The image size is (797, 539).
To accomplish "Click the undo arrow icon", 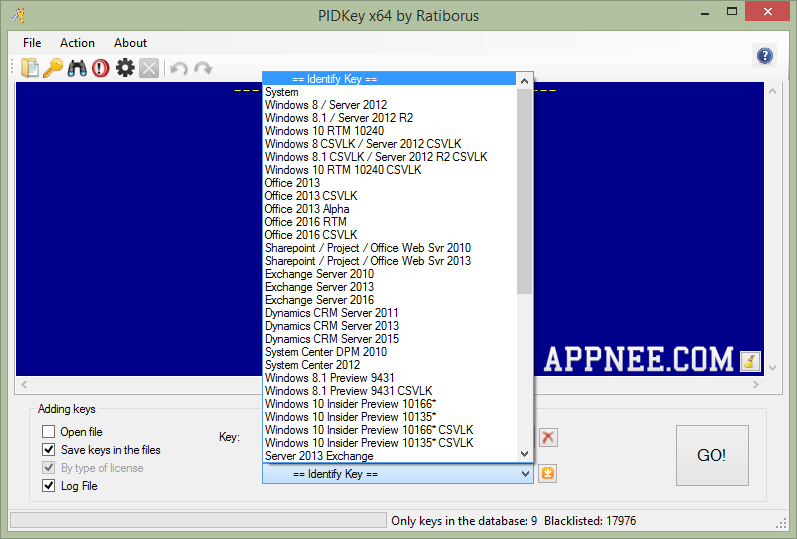I will (x=179, y=68).
